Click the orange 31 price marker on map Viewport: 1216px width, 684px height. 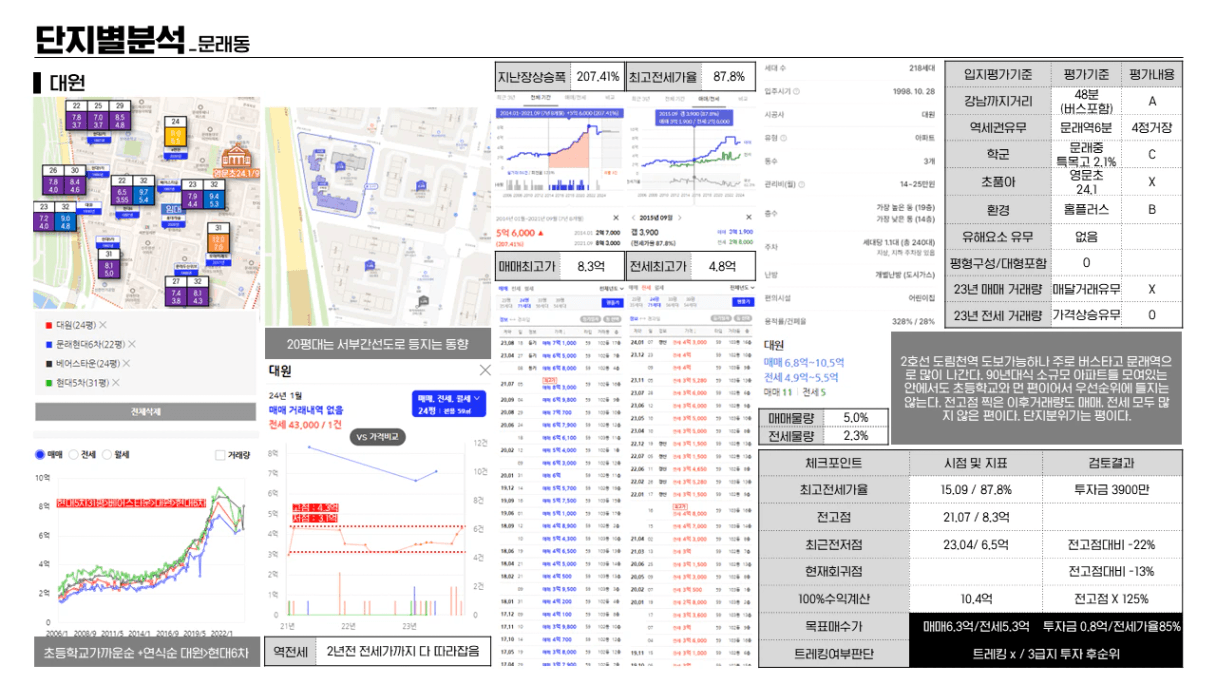219,239
